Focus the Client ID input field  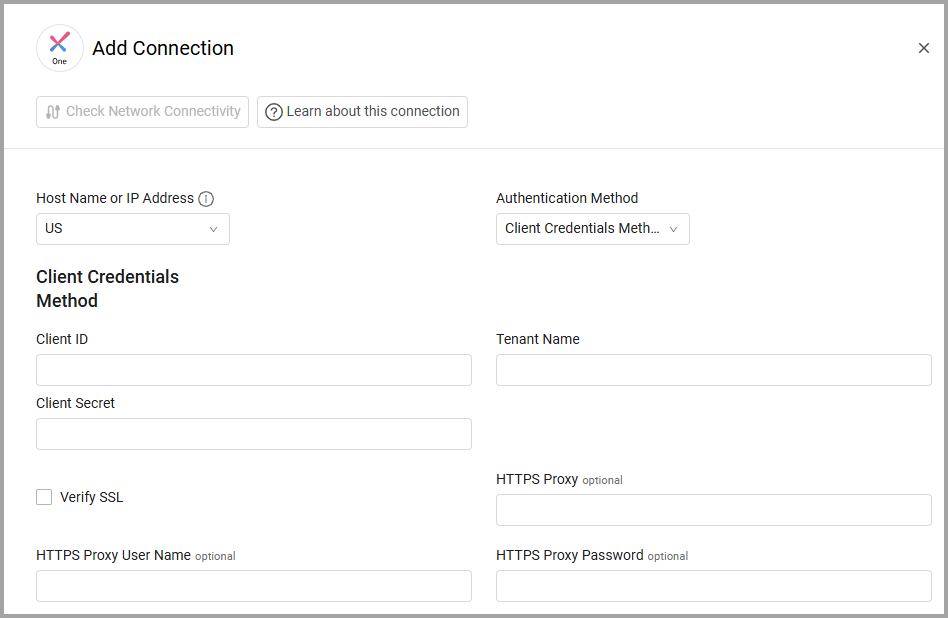pos(254,370)
